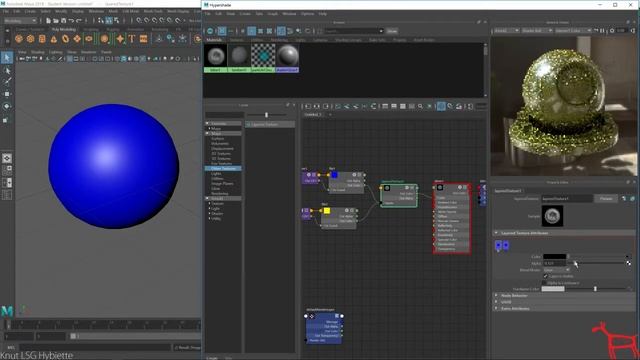This screenshot has width=640, height=360.
Task: Click the New Scene icon in Maya
Action: click(48, 20)
